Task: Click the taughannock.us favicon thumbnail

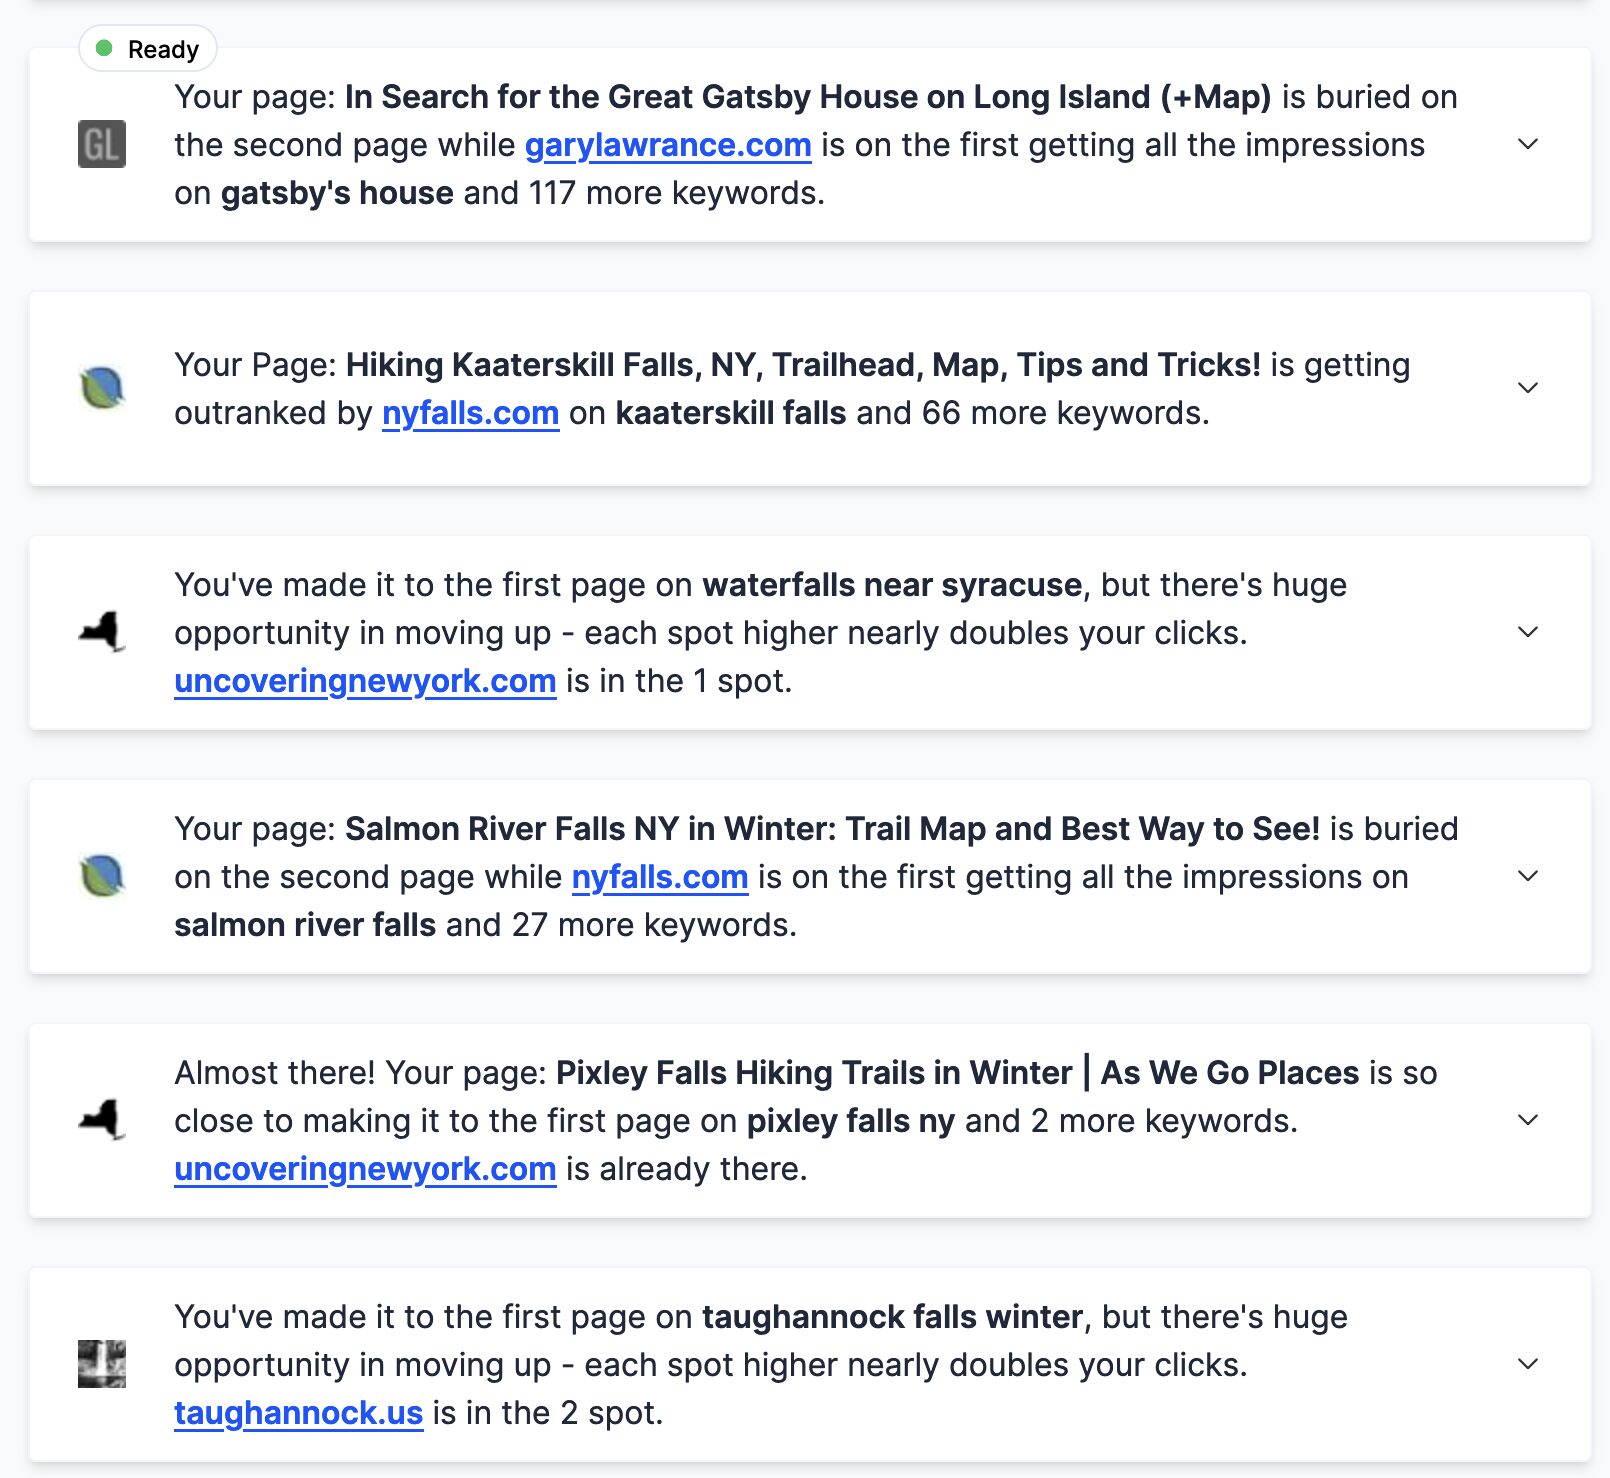Action: pyautogui.click(x=102, y=1364)
